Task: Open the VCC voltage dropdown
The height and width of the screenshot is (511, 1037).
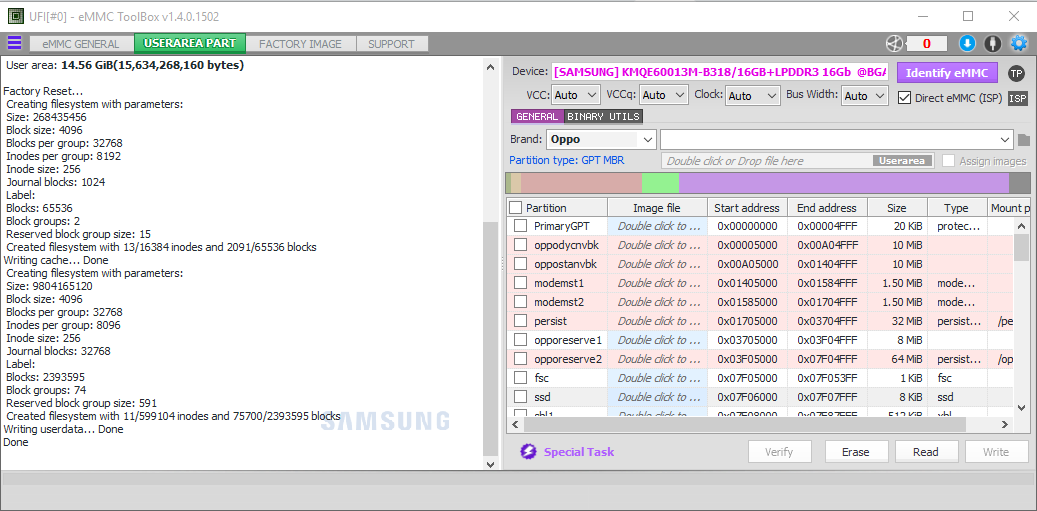Action: click(x=575, y=95)
